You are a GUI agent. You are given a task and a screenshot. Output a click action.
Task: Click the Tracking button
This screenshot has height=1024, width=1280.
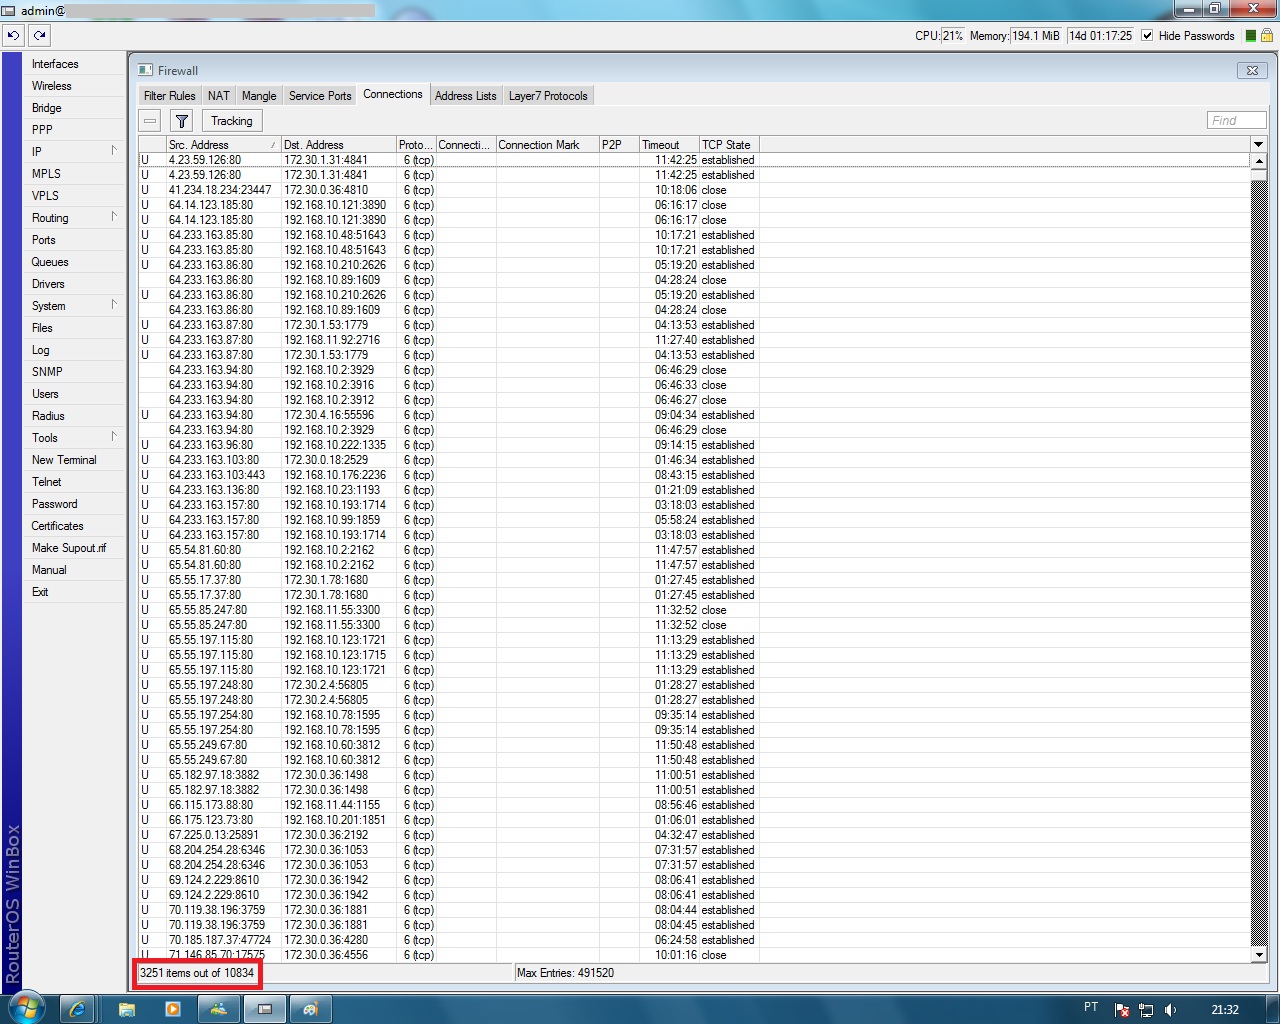(x=231, y=120)
